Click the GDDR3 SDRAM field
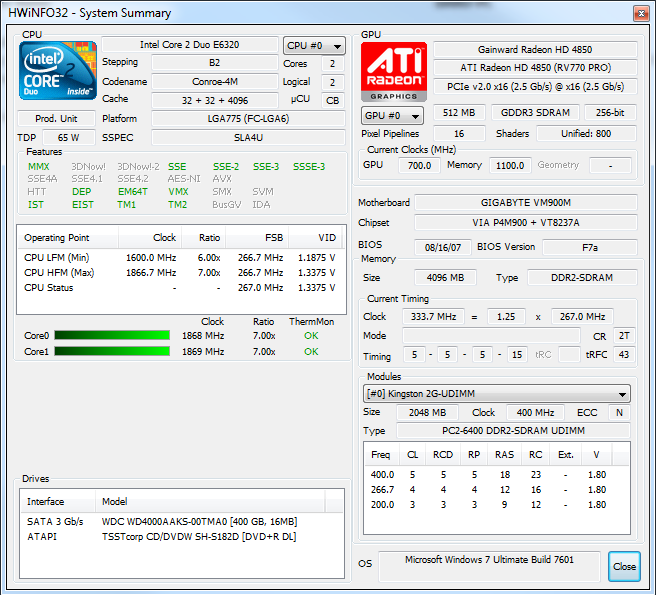The image size is (656, 595). point(535,113)
